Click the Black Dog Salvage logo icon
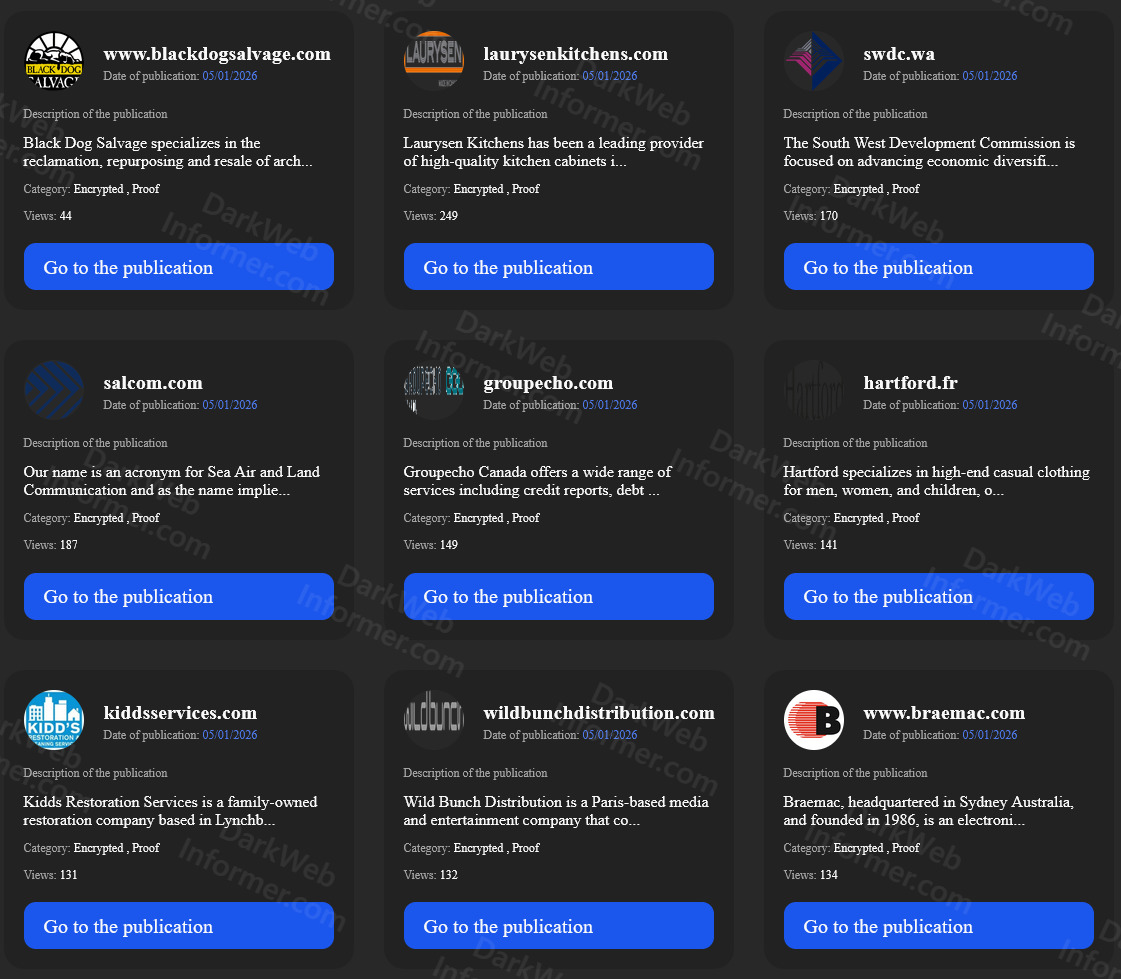1121x979 pixels. coord(53,61)
